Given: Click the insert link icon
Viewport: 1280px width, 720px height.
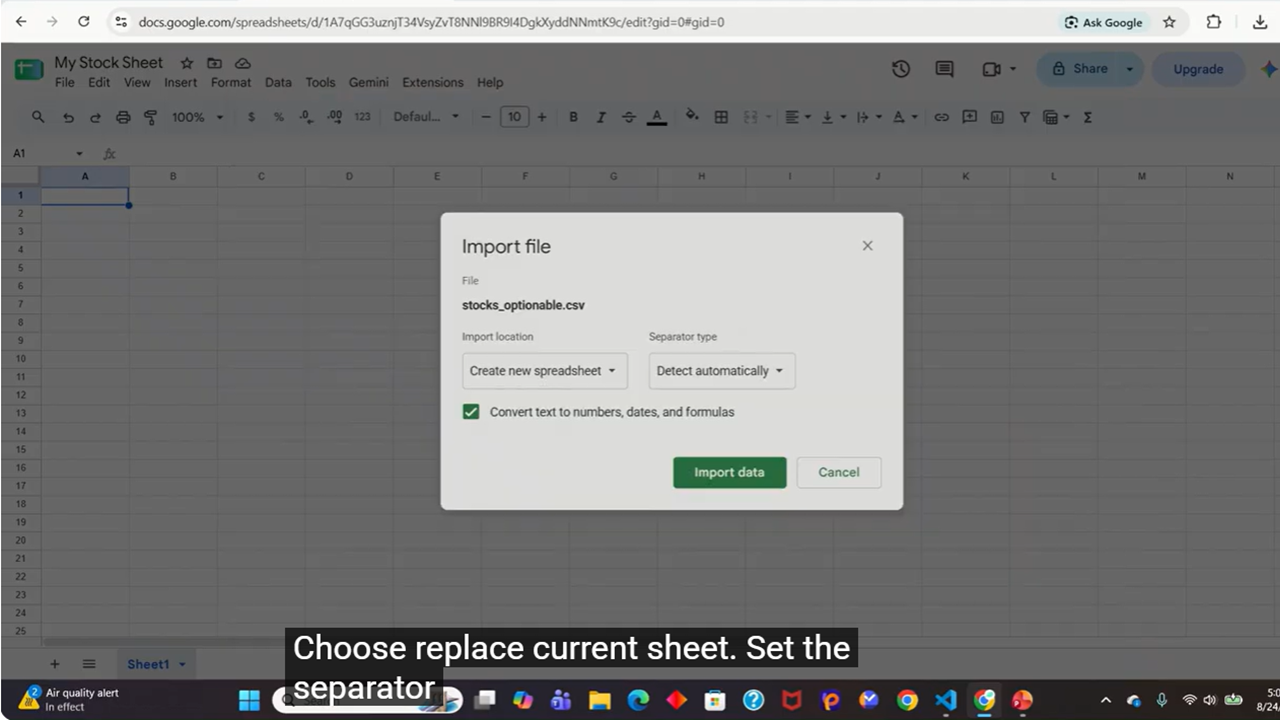Looking at the screenshot, I should (x=941, y=117).
